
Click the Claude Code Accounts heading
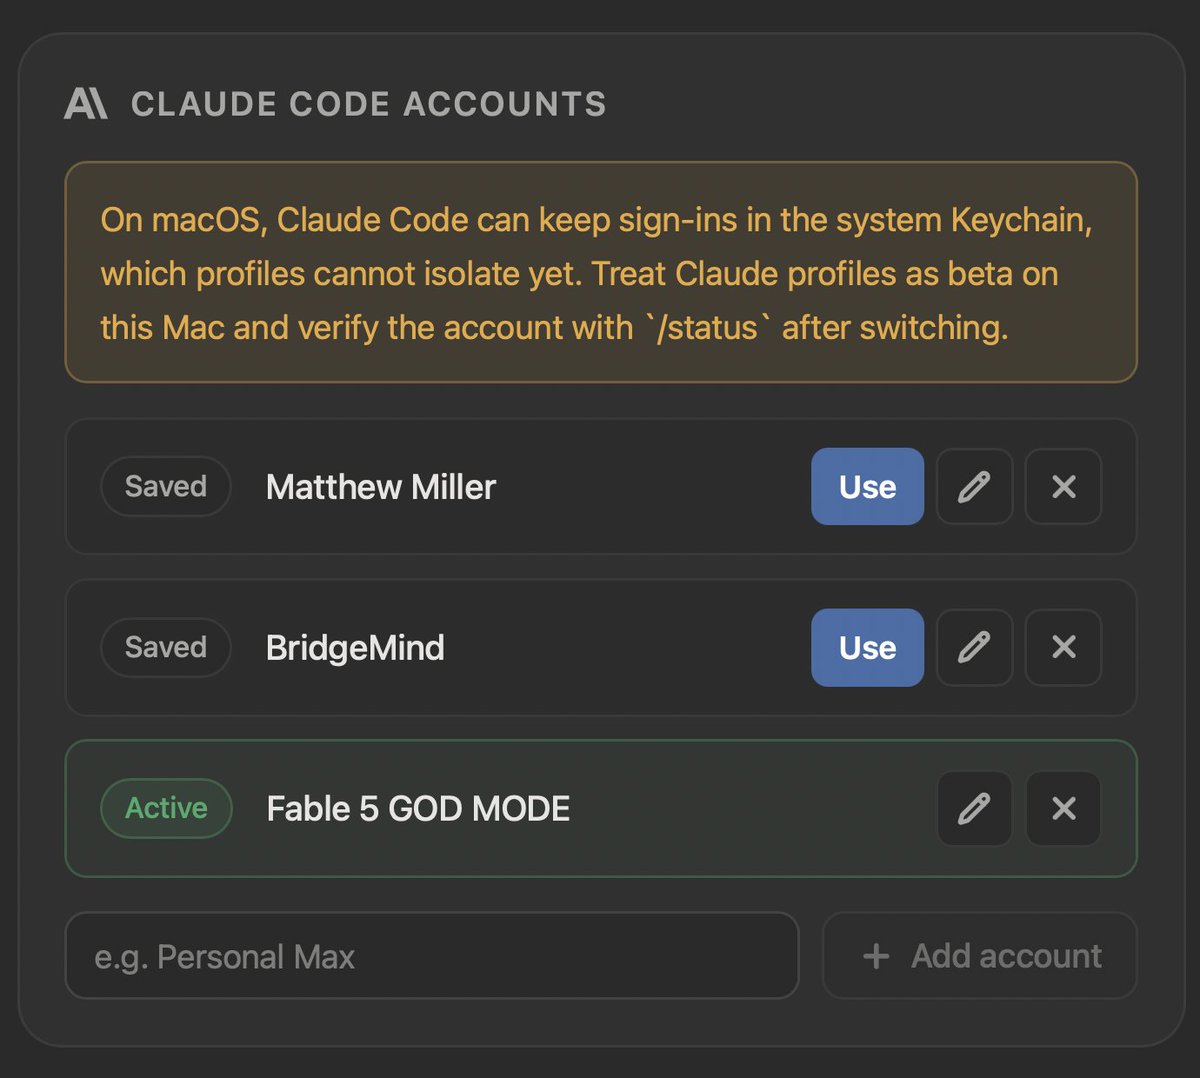pos(369,104)
